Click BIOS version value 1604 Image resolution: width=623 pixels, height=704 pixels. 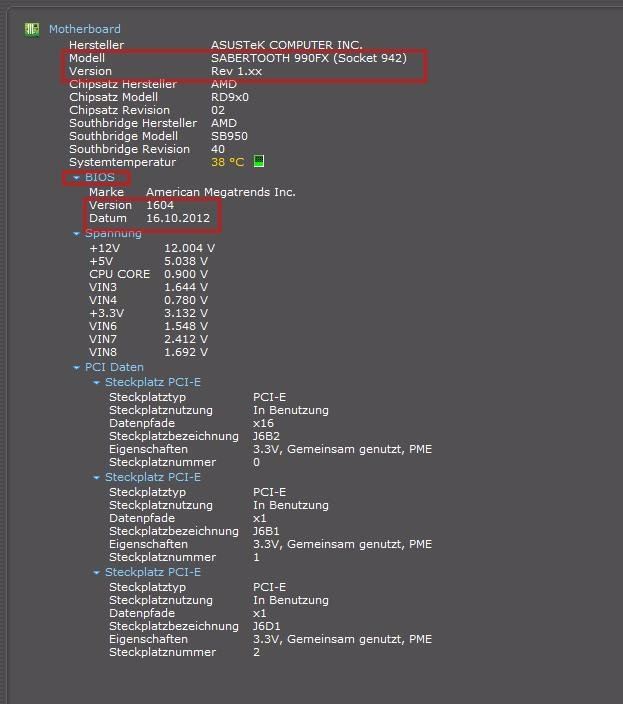[160, 205]
